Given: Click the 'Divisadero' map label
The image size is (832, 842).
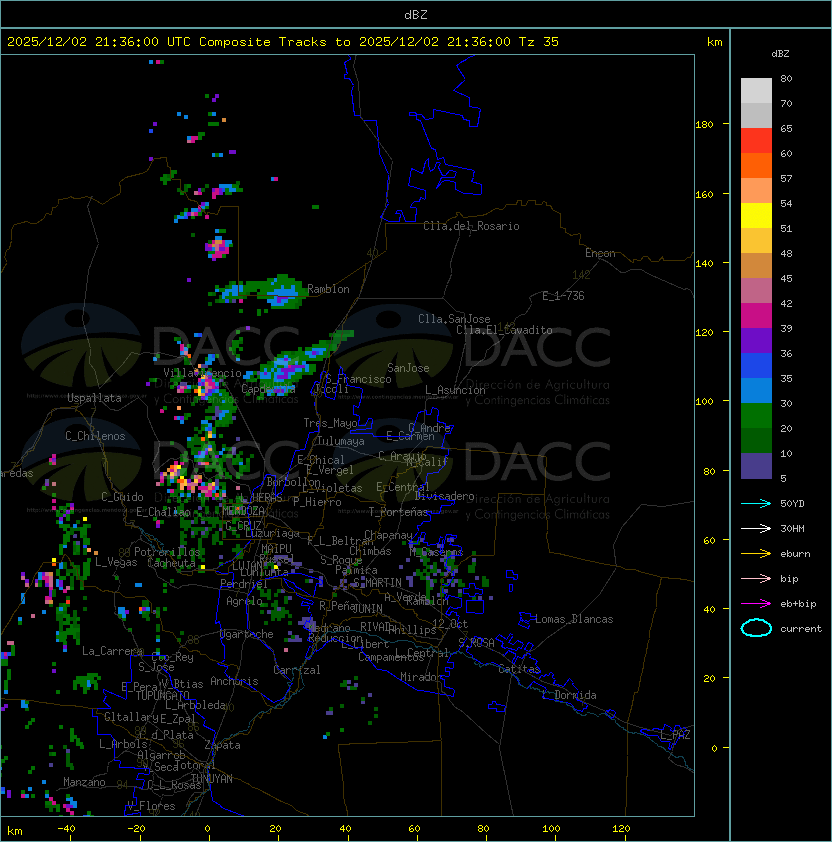Looking at the screenshot, I should coord(445,496).
